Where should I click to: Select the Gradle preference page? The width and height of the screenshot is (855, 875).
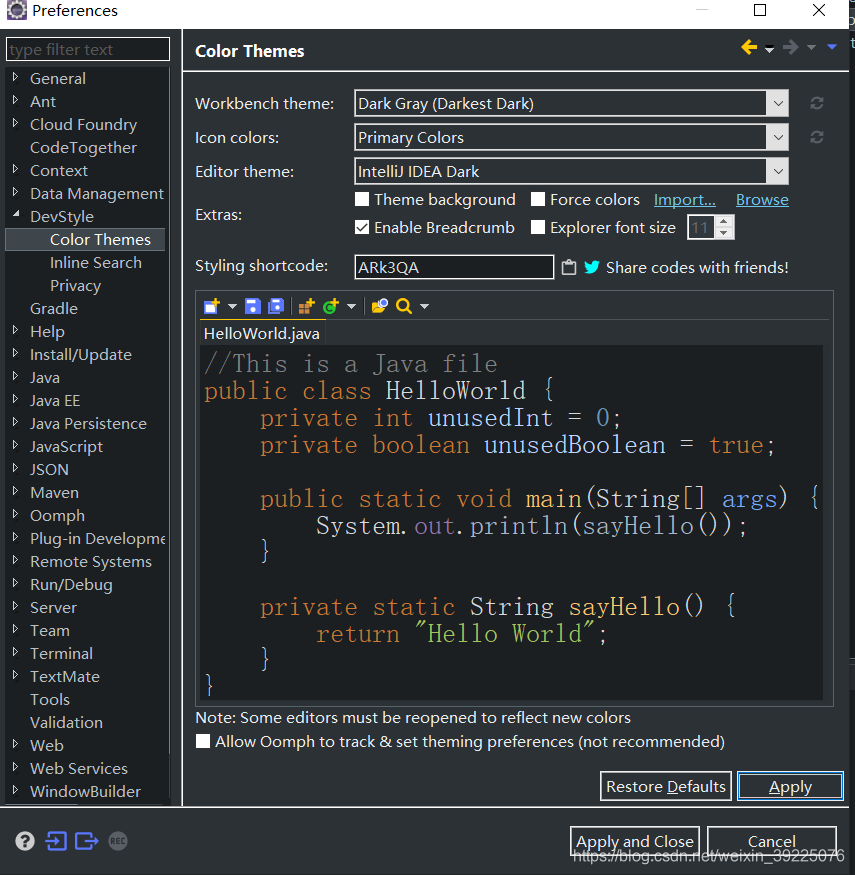click(x=54, y=308)
